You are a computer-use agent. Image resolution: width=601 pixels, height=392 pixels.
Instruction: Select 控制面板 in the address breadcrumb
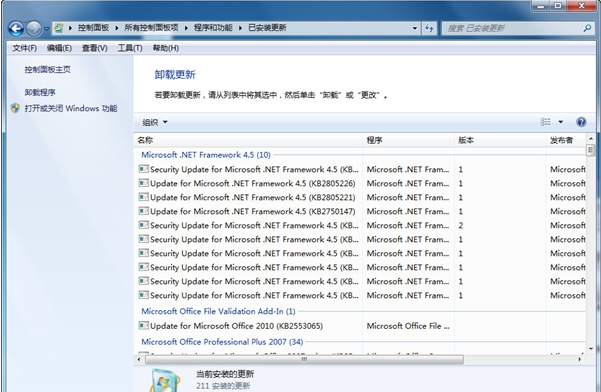click(93, 28)
